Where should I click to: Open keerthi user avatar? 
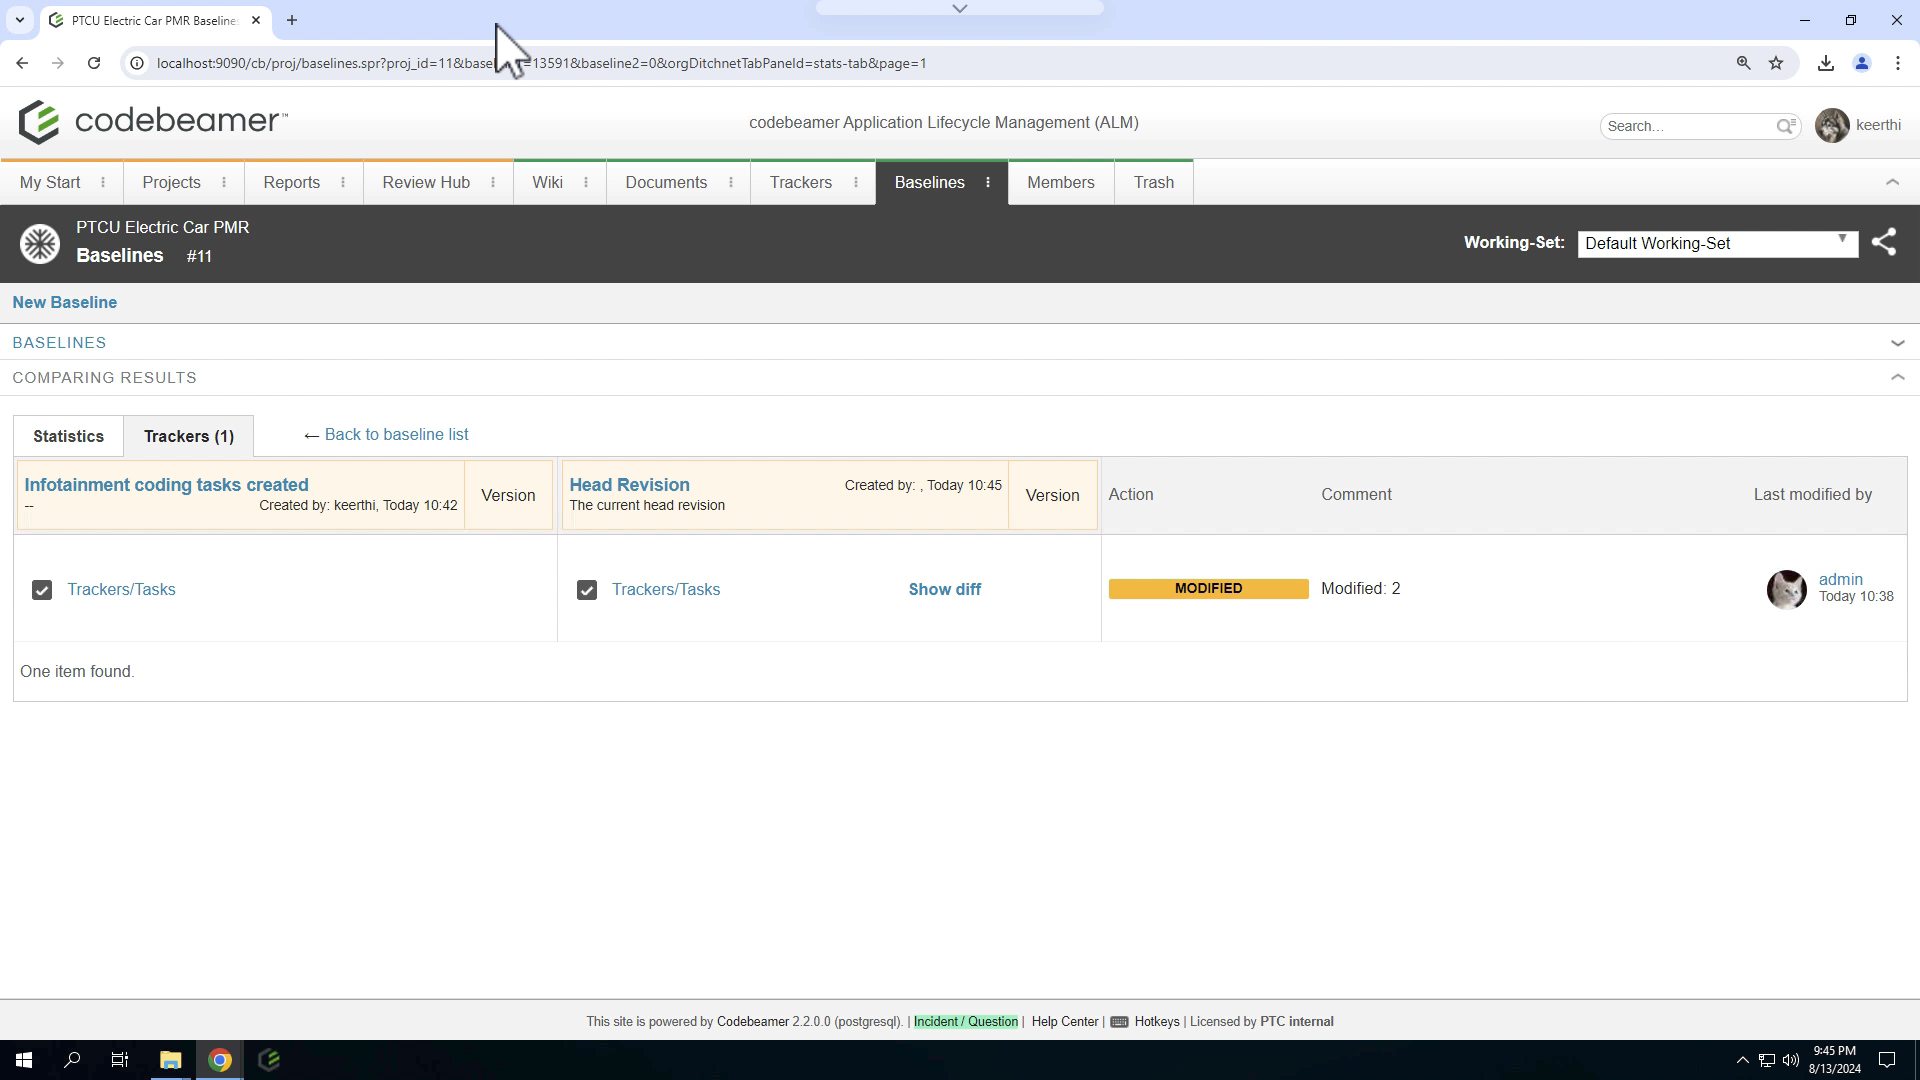coord(1832,126)
